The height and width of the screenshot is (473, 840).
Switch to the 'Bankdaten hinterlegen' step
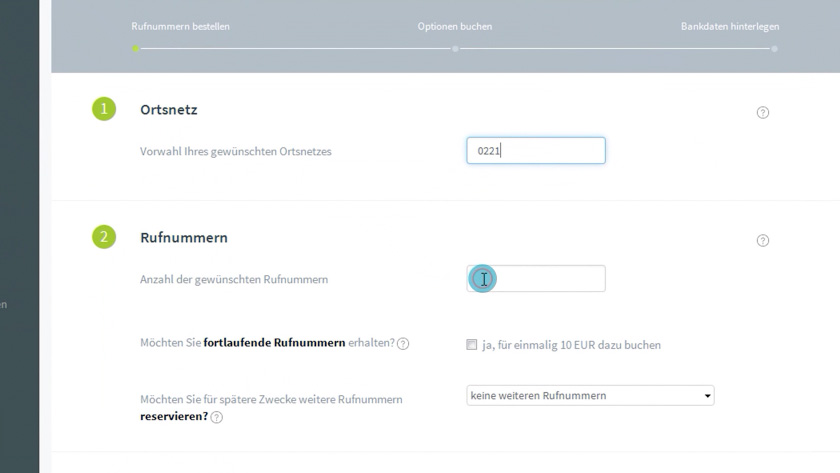click(x=730, y=26)
